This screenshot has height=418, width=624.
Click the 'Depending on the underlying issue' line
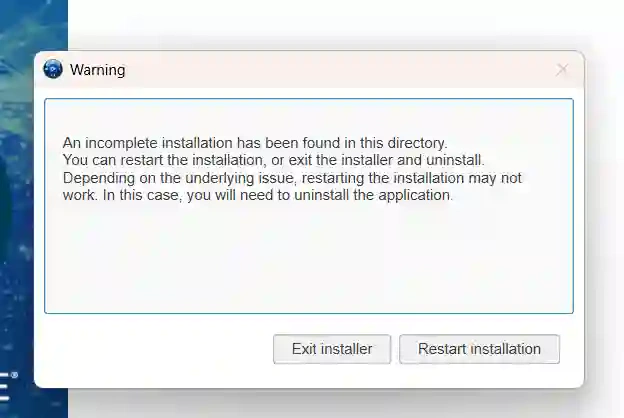point(292,178)
